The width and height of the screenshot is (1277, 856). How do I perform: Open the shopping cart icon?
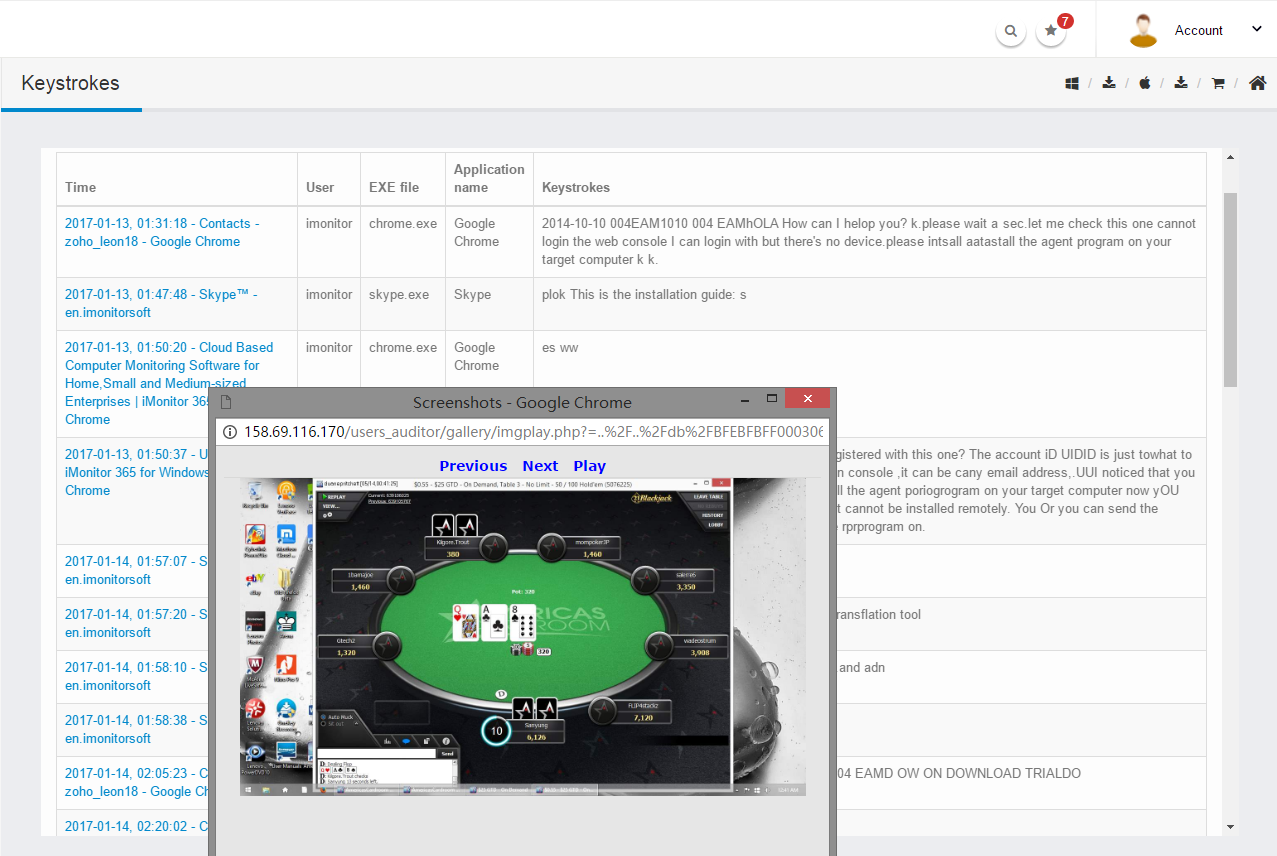pos(1218,84)
